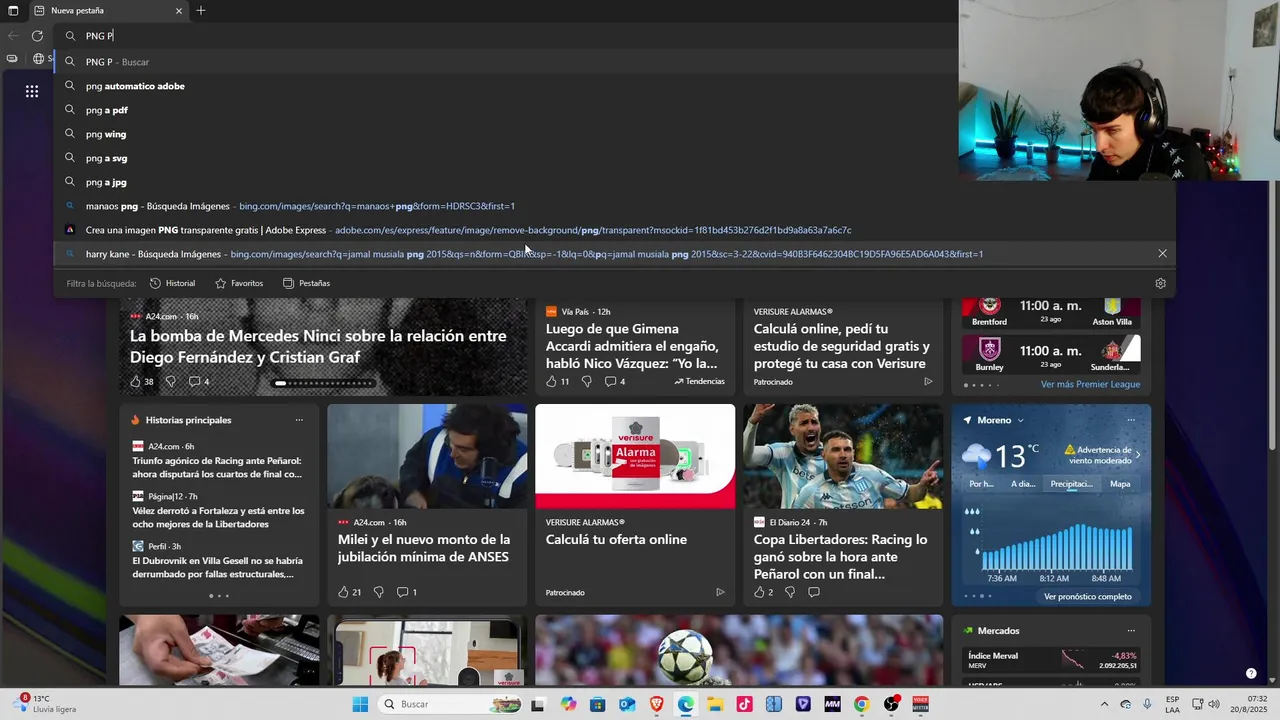Open Índice Merval market row
Screen dimensions: 1280x720
tap(1051, 660)
